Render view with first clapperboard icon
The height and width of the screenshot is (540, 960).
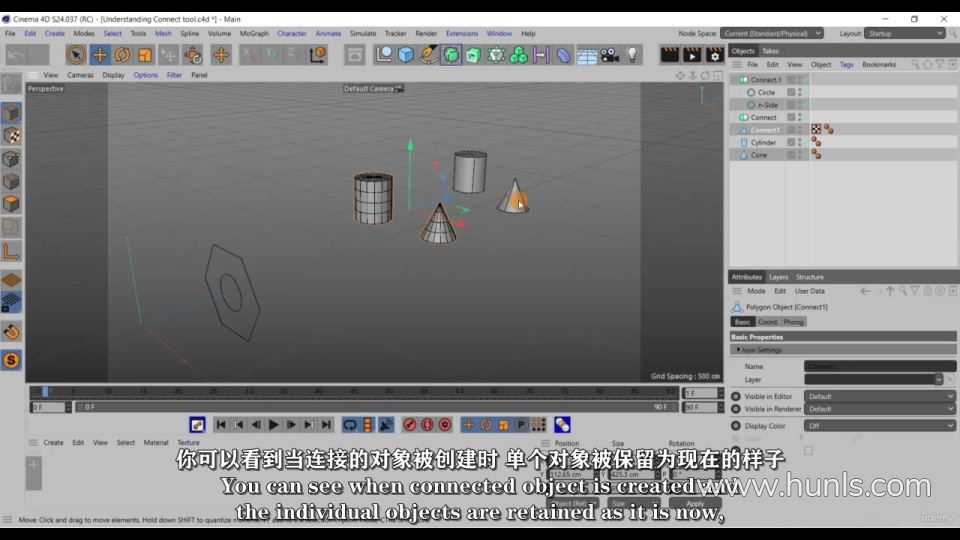[669, 55]
